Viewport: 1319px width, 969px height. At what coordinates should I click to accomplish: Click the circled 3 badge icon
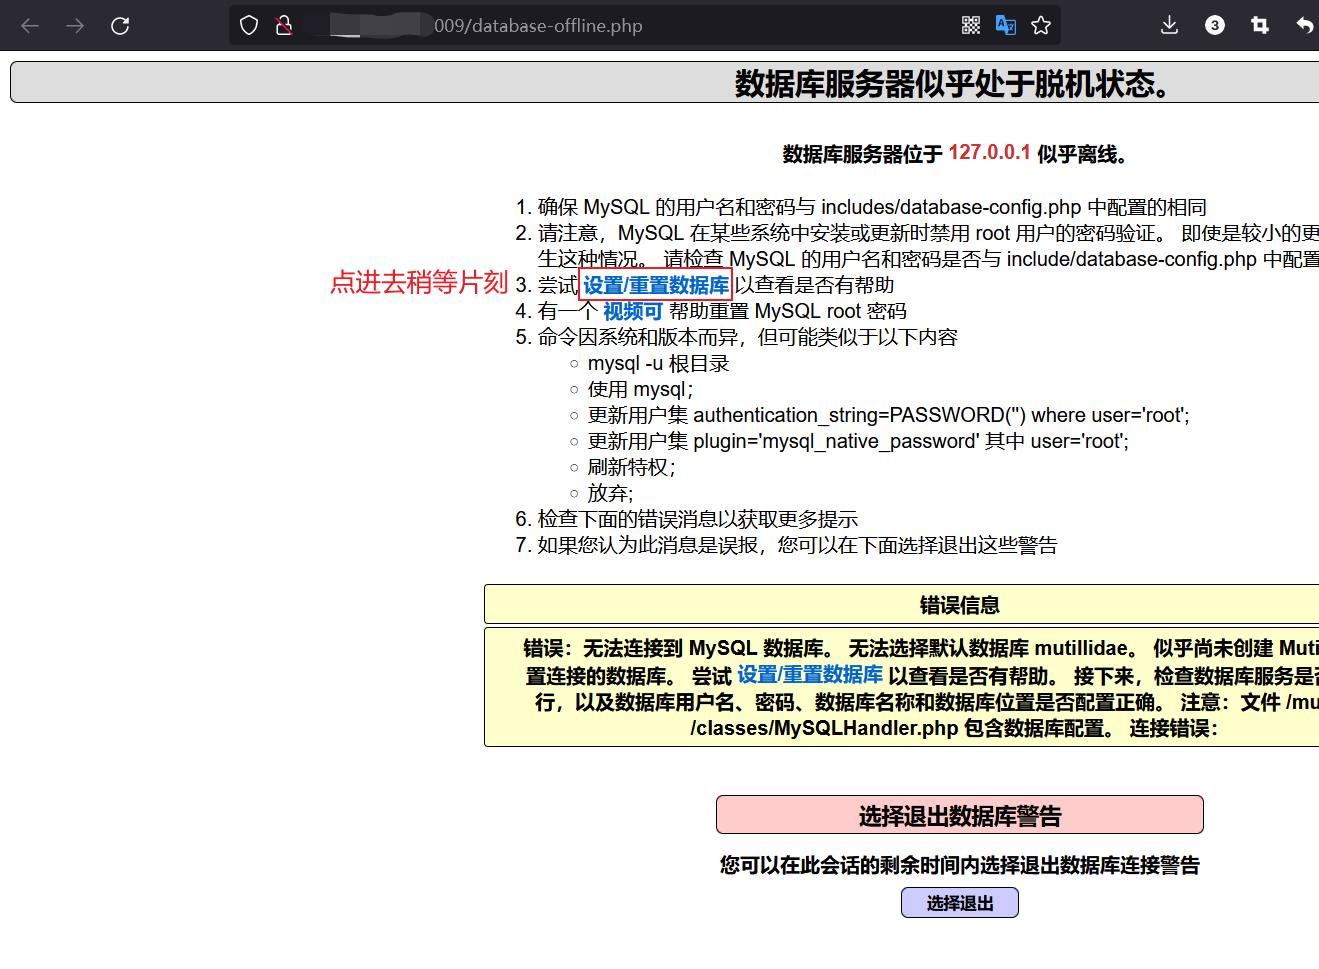coord(1214,25)
